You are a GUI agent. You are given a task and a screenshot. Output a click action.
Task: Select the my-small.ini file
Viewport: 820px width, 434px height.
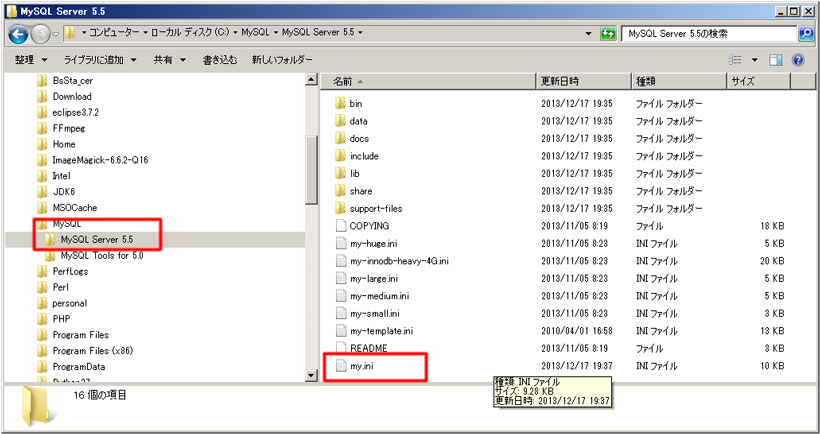(374, 314)
